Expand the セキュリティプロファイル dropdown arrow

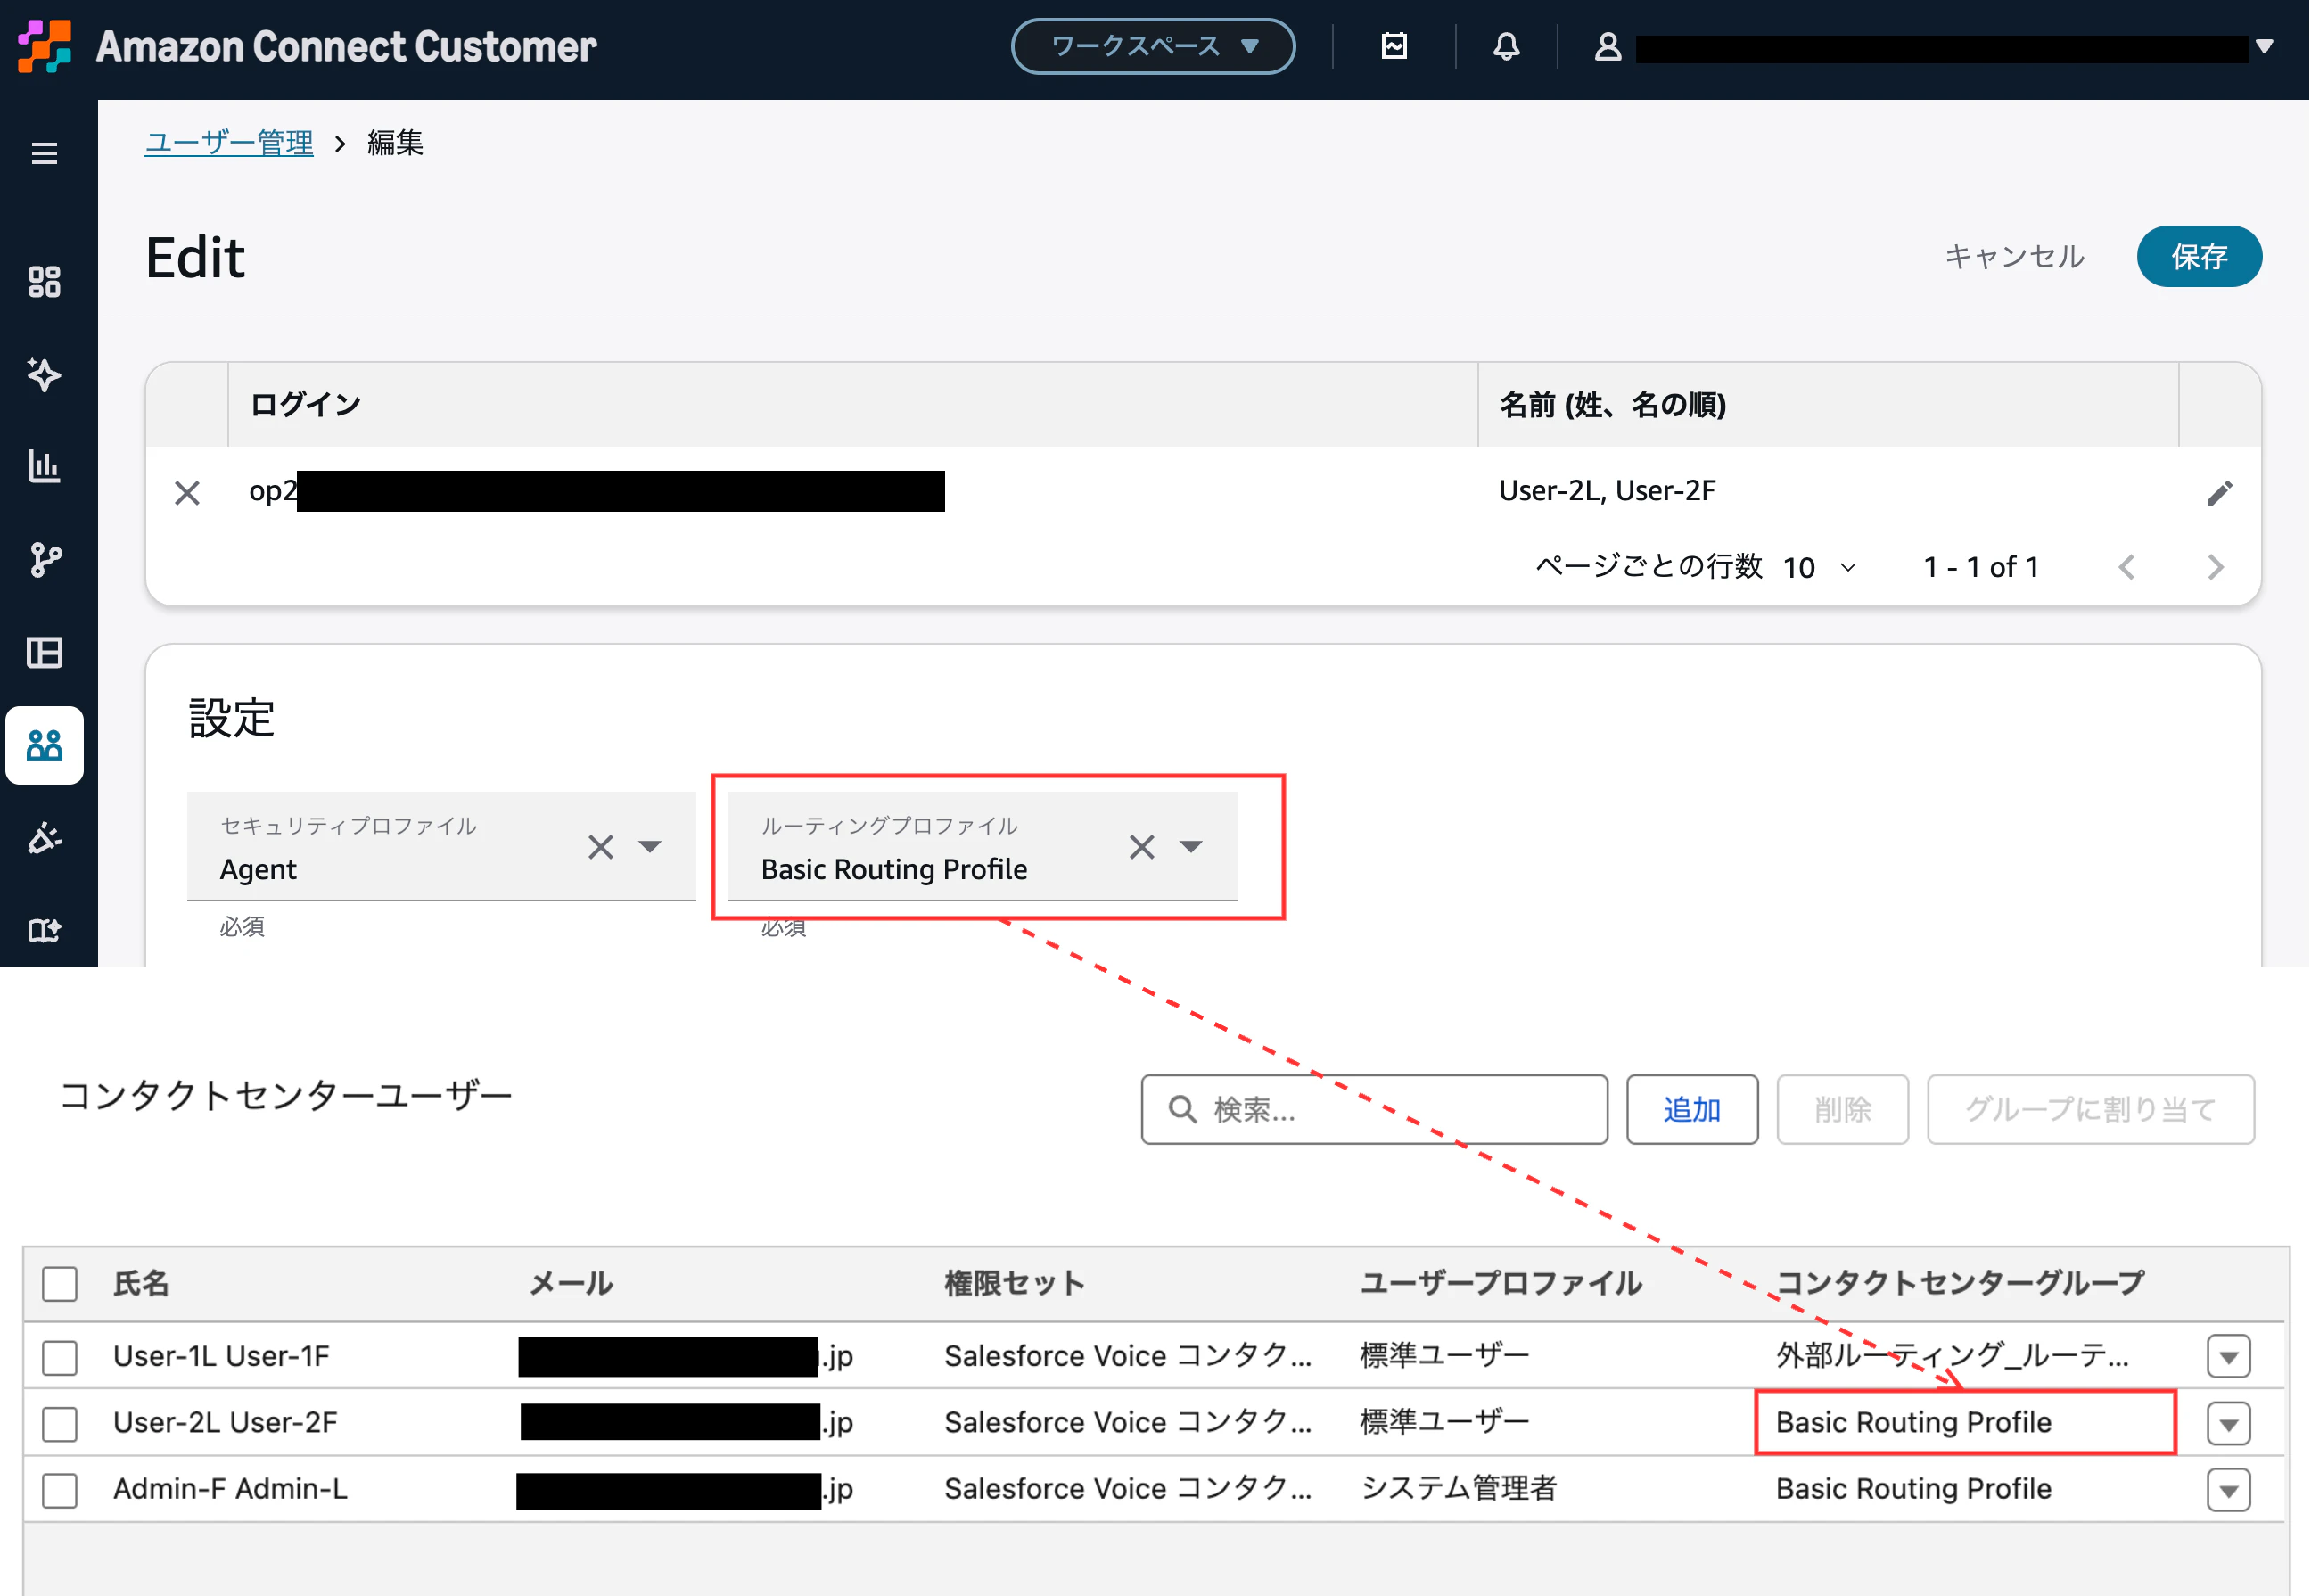point(650,847)
